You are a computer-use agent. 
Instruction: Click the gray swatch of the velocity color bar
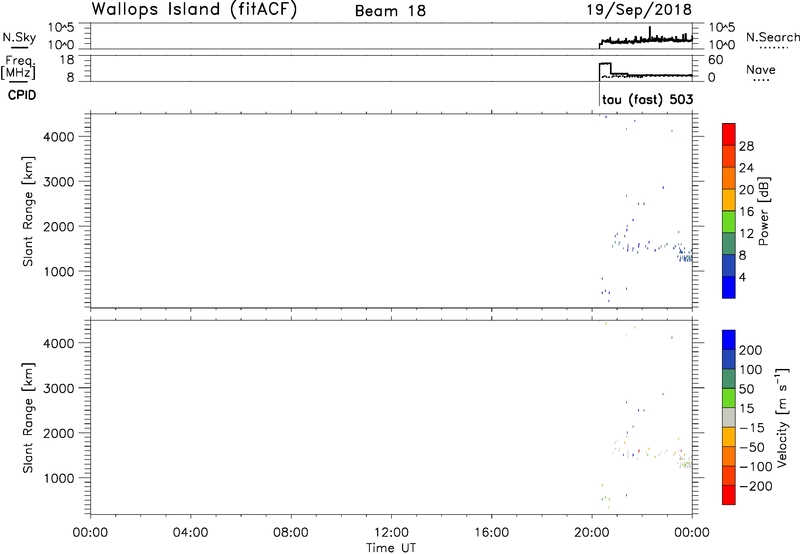click(729, 417)
